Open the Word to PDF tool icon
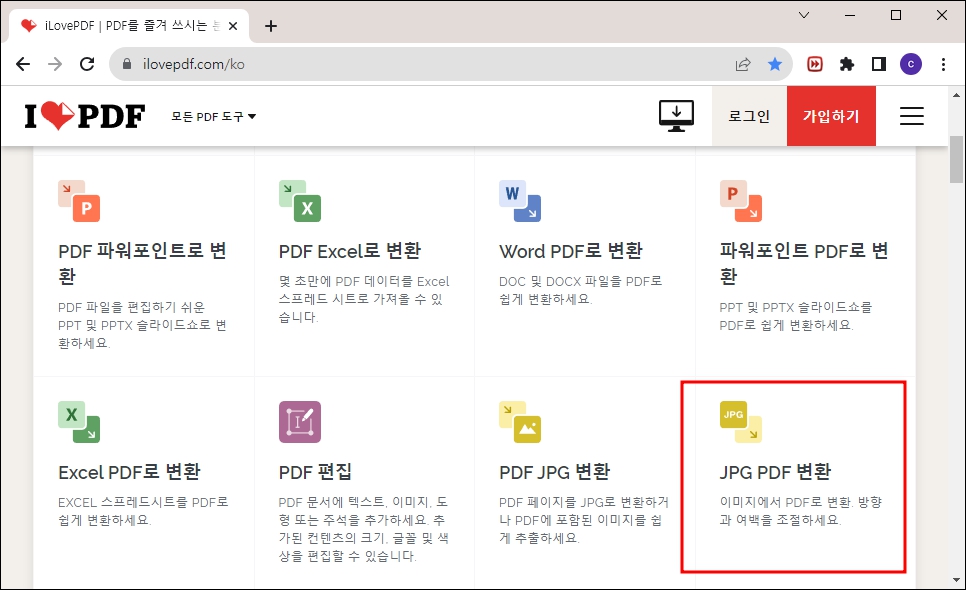This screenshot has height=590, width=966. tap(520, 201)
